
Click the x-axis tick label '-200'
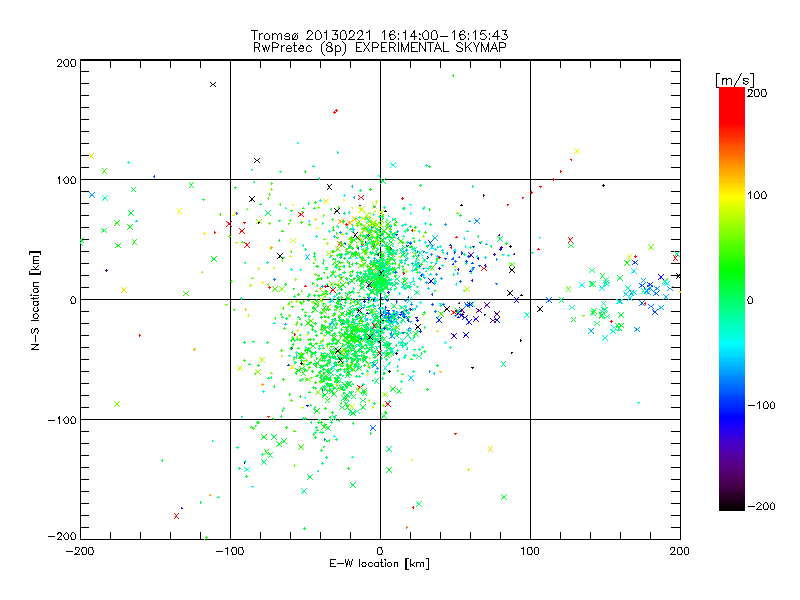pyautogui.click(x=80, y=551)
